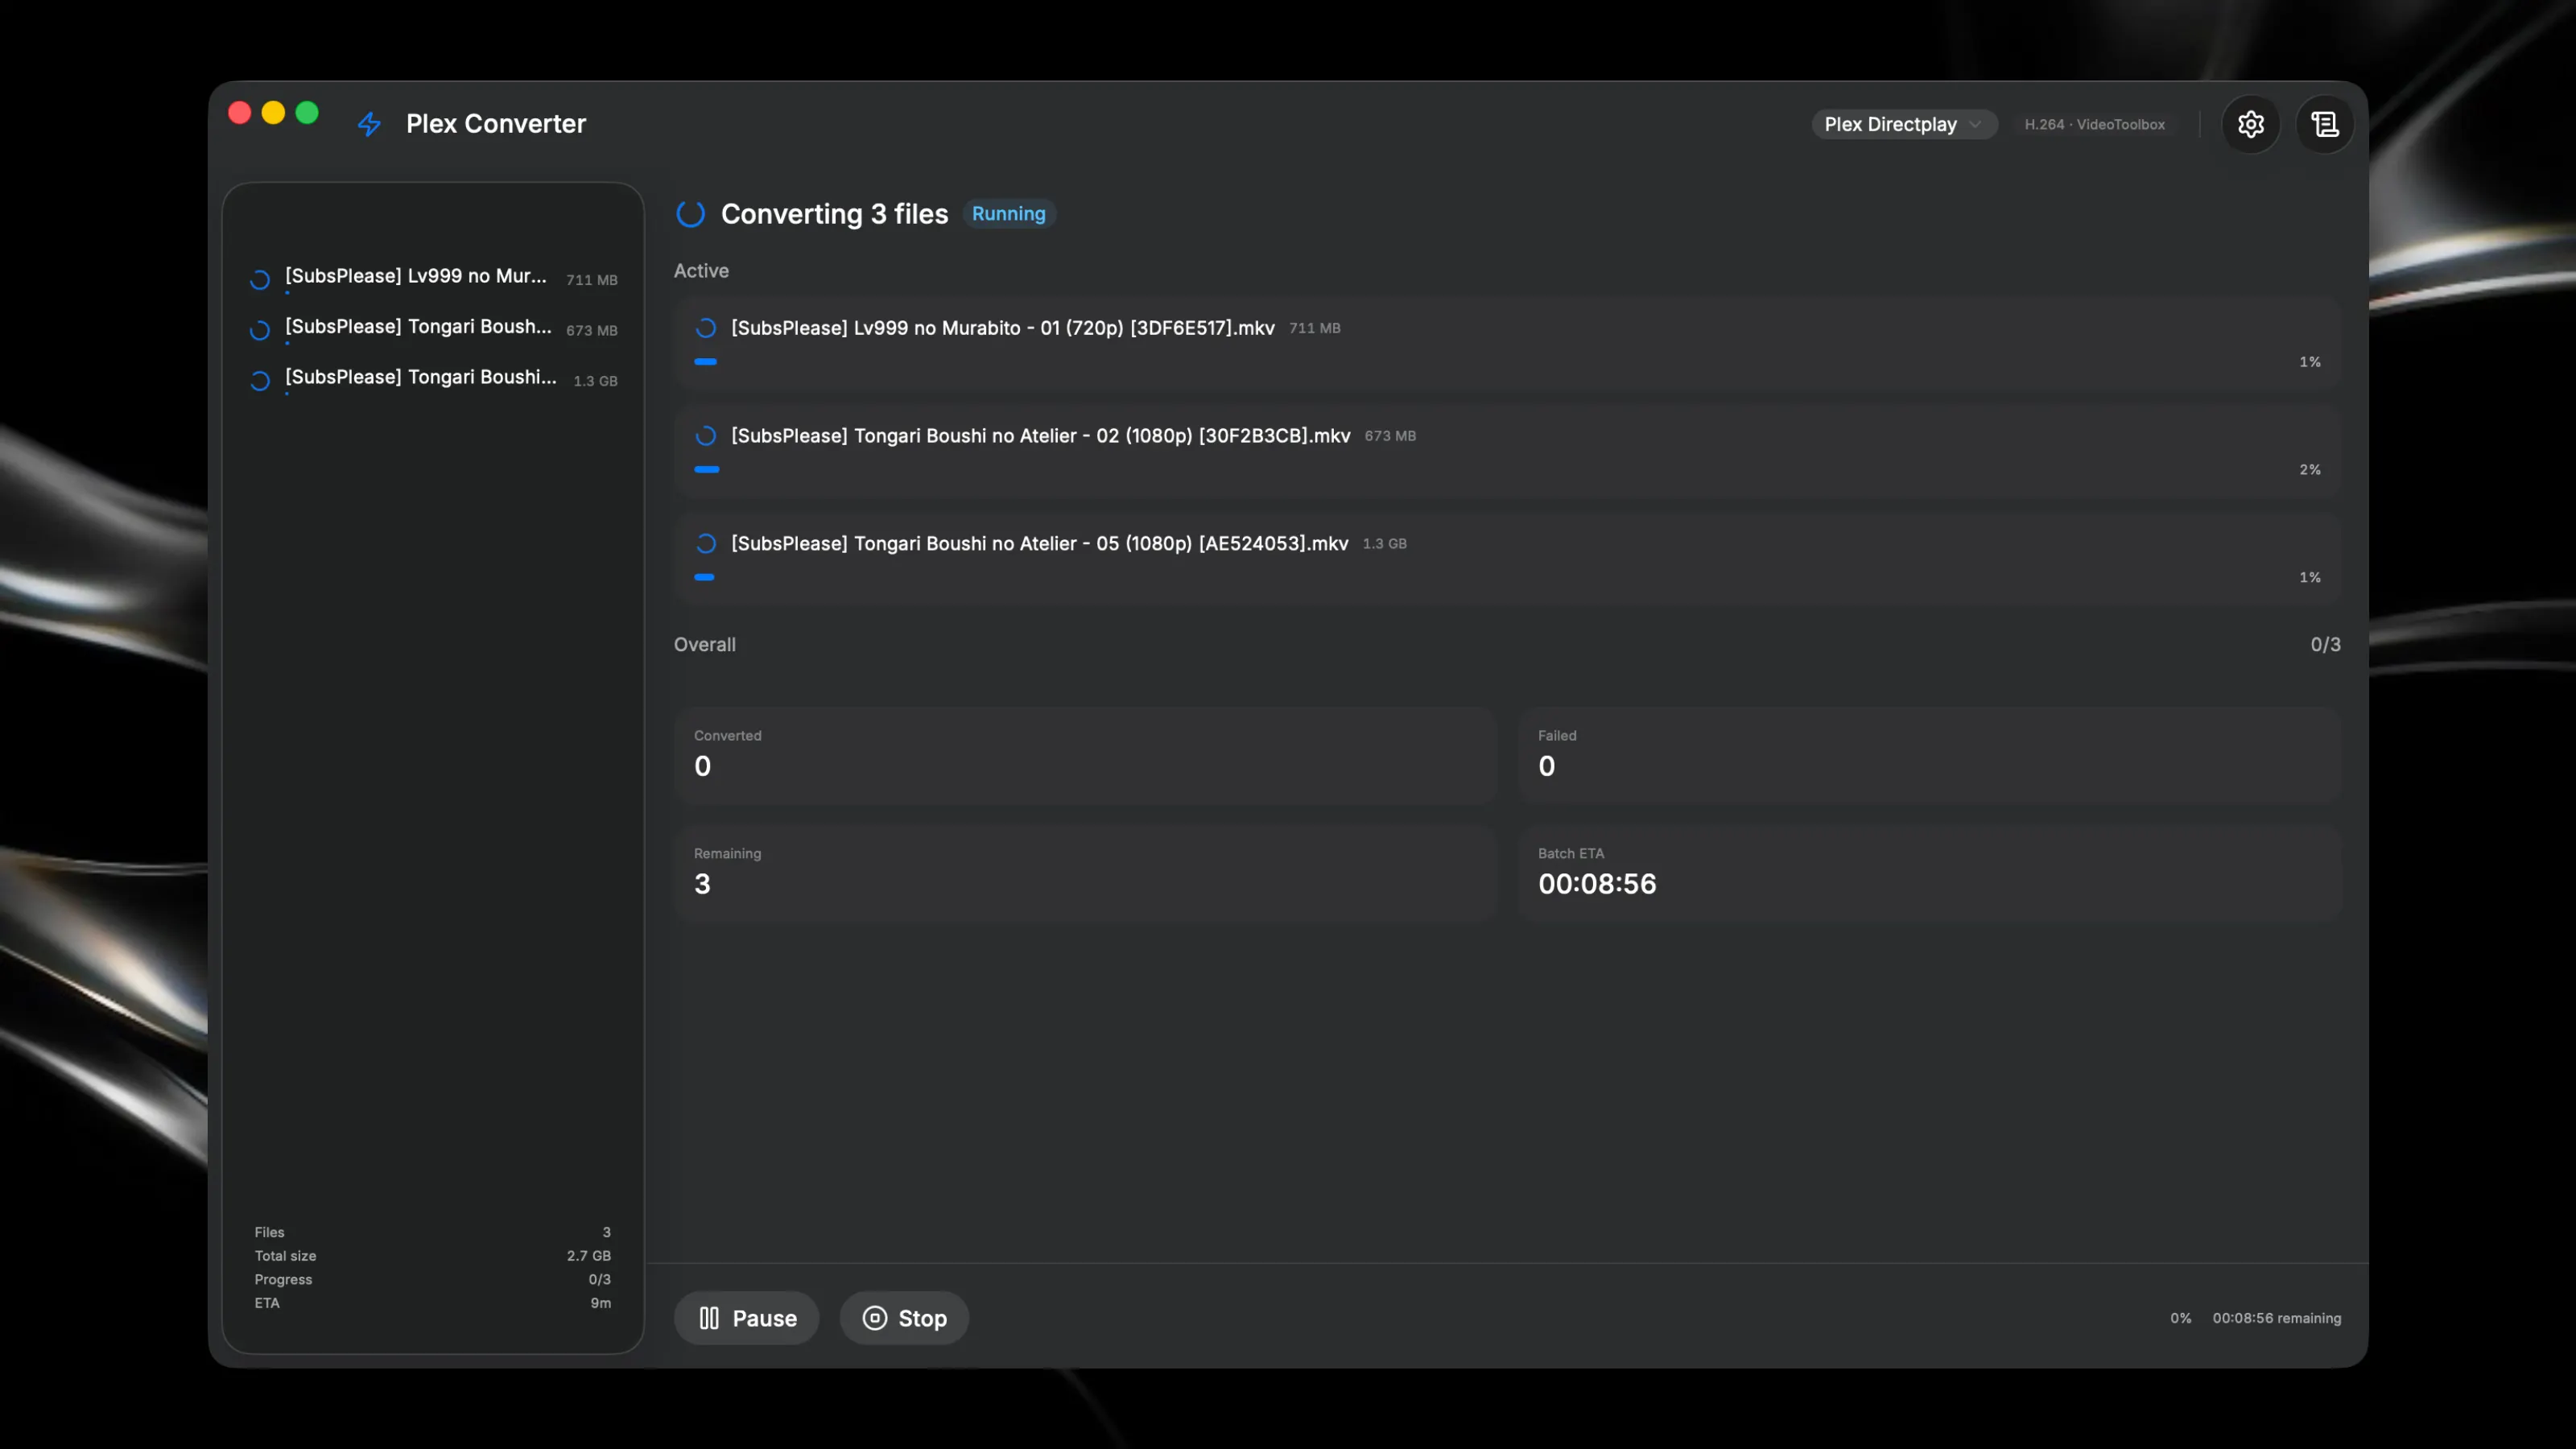Screen dimensions: 2576x1449
Task: Click the Remaining count card
Action: coord(1085,874)
